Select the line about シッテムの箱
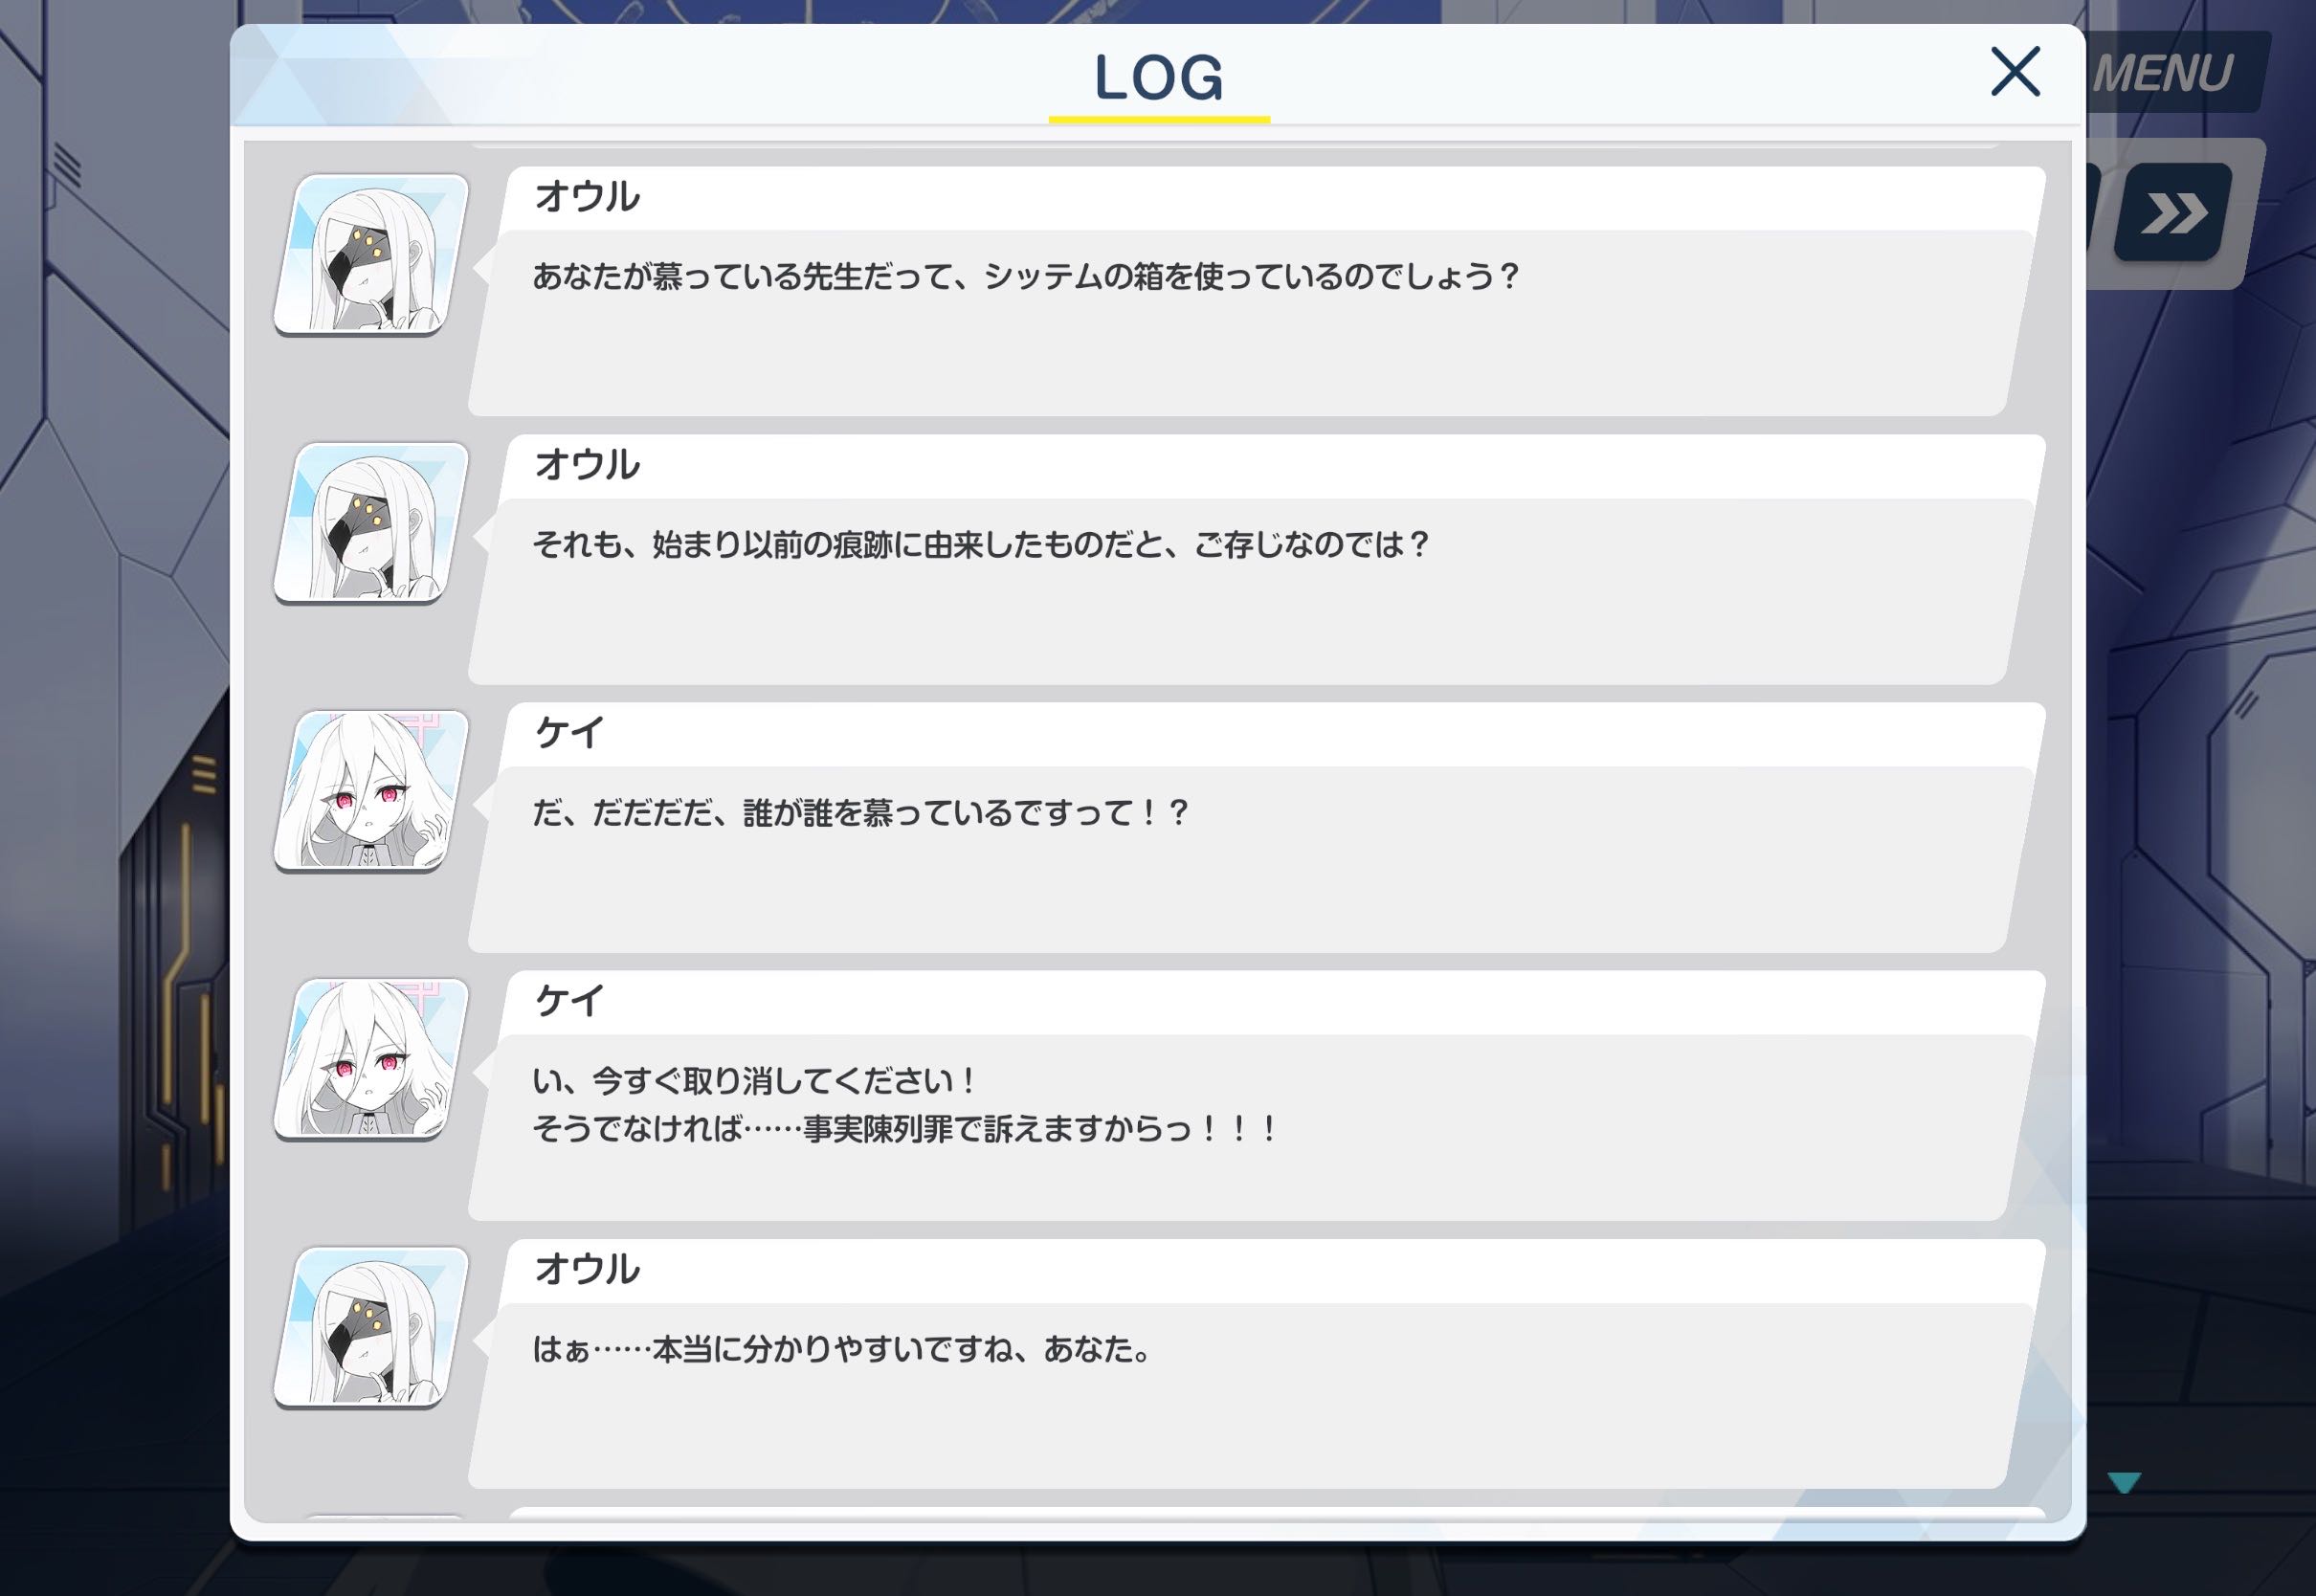2316x1596 pixels. (1025, 276)
